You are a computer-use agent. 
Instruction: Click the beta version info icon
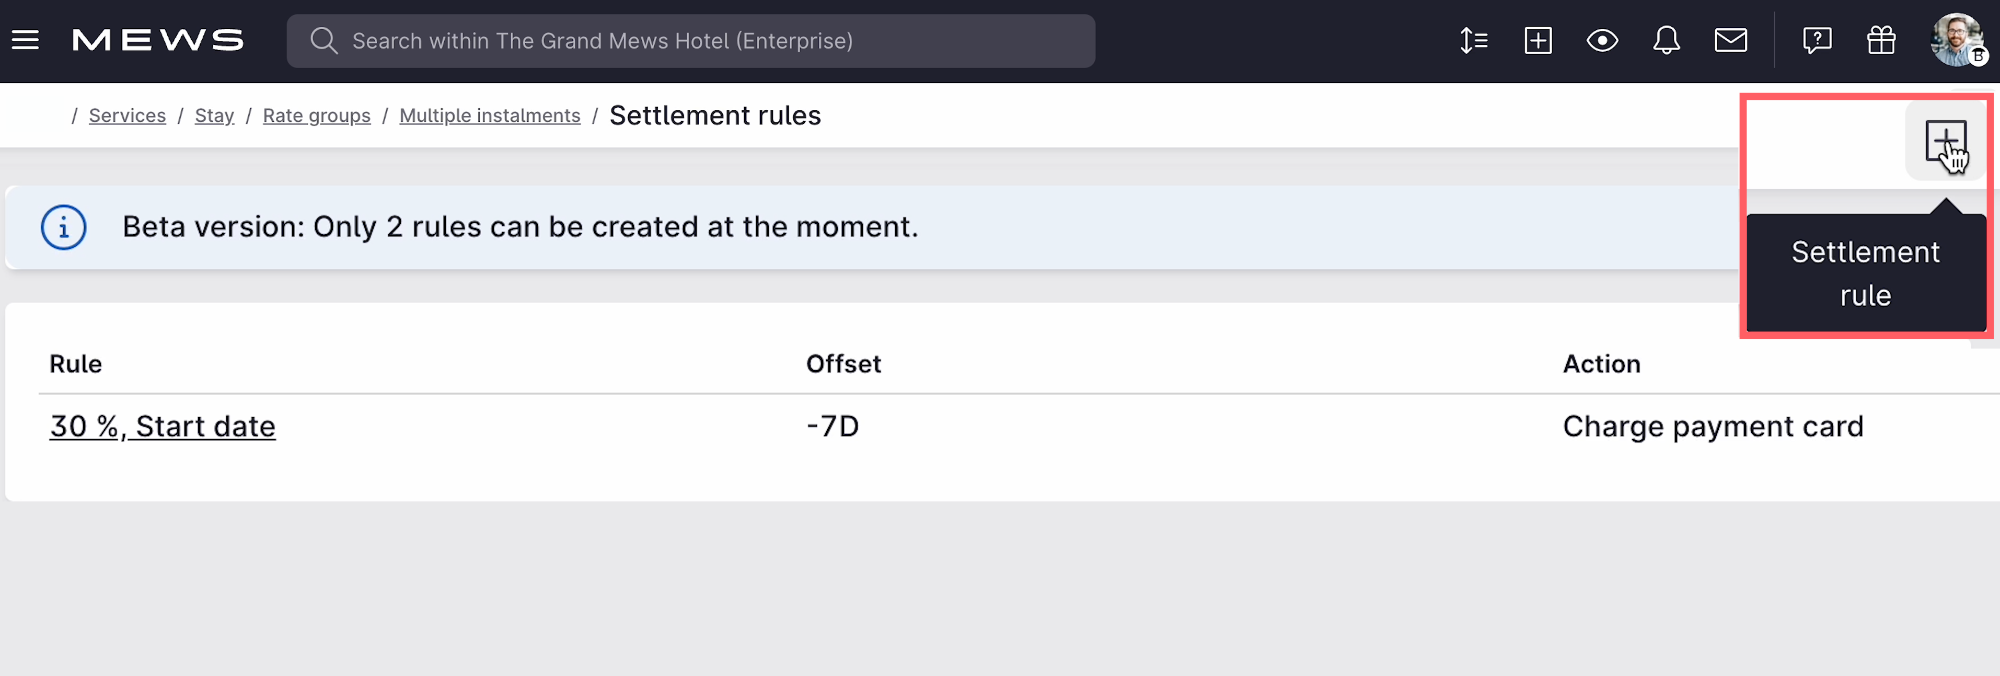(x=64, y=228)
